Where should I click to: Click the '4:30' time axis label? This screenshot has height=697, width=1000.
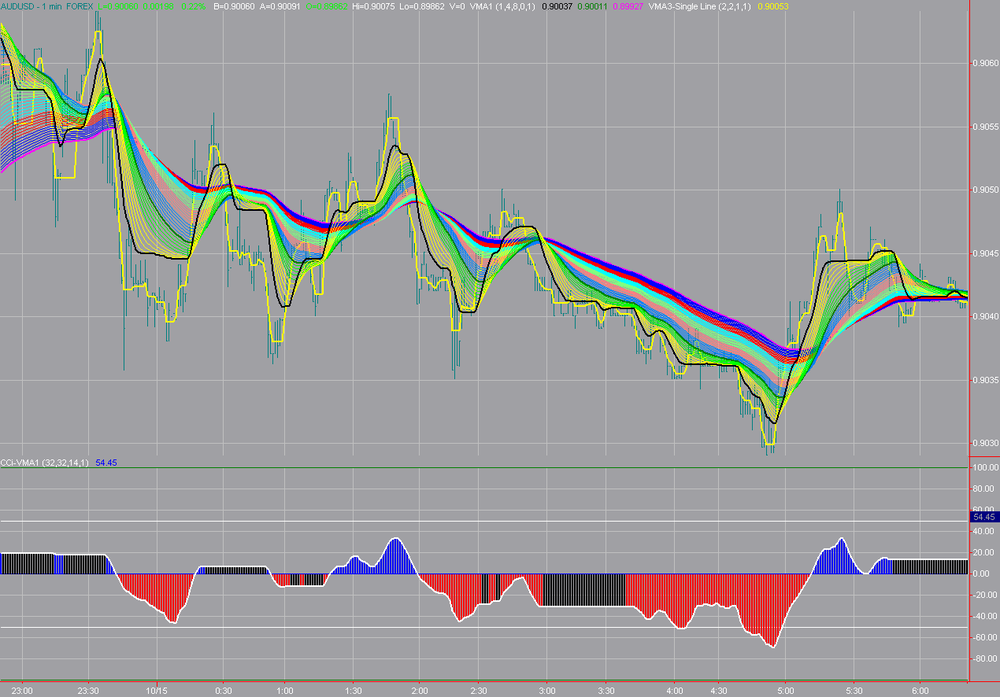(718, 691)
